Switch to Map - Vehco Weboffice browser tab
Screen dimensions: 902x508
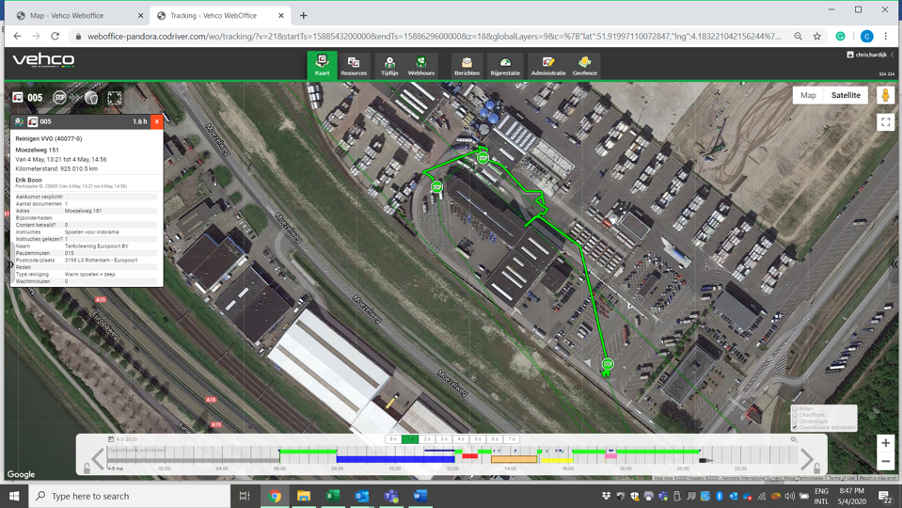(x=81, y=16)
